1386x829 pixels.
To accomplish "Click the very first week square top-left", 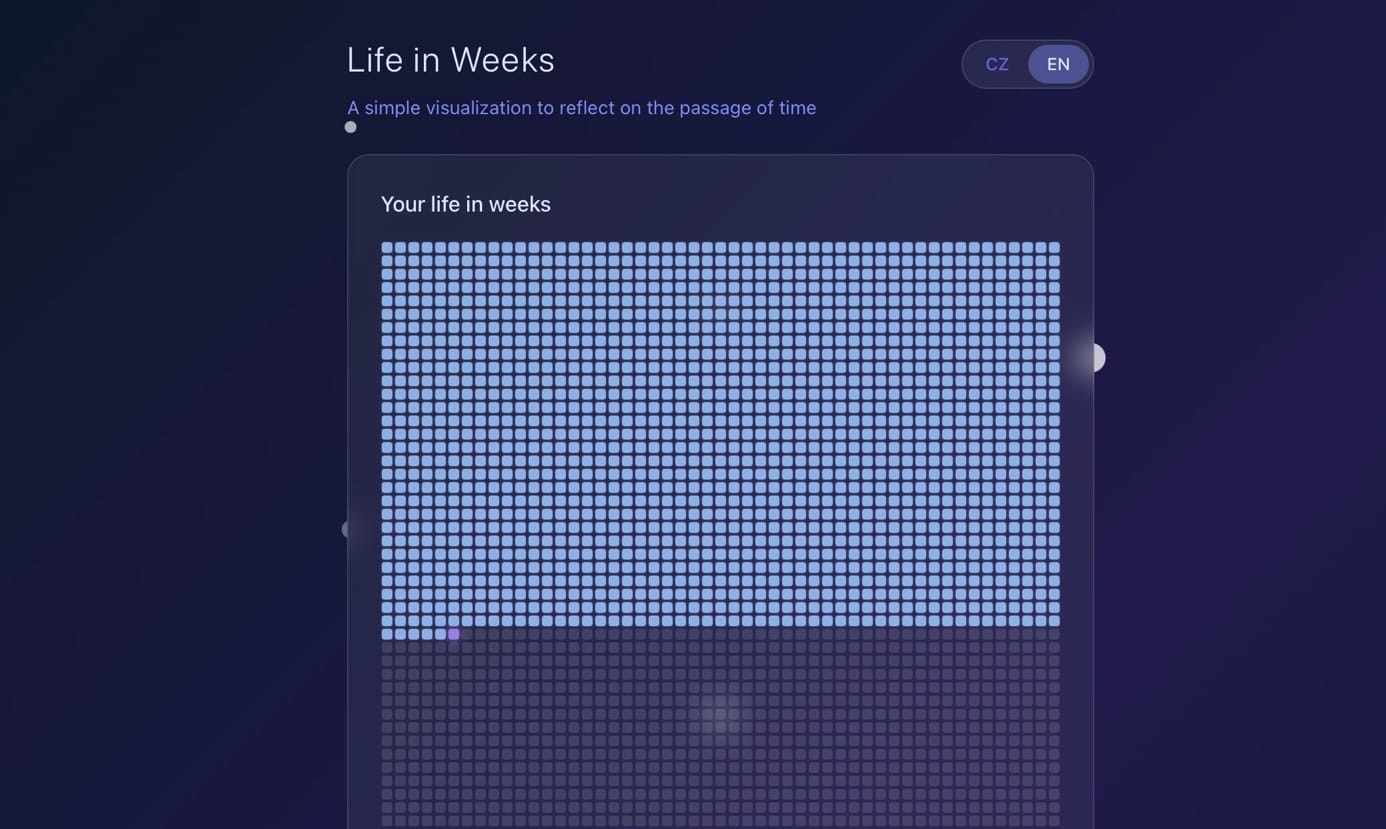I will [386, 245].
